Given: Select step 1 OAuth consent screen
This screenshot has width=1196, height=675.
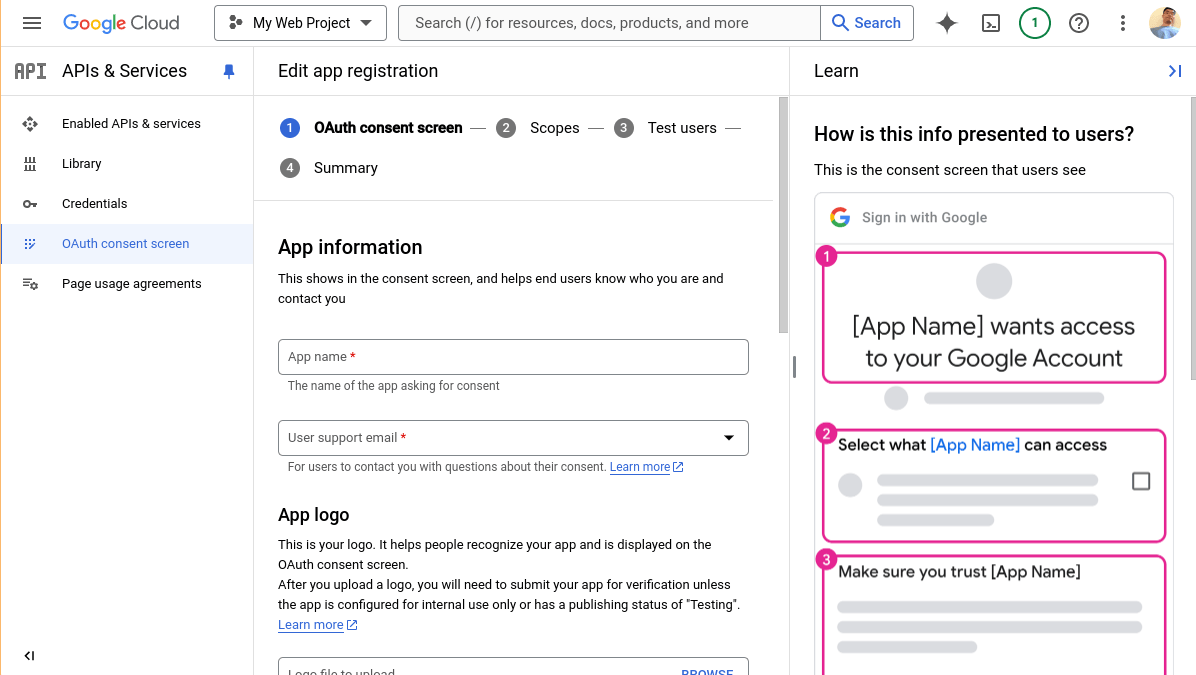Looking at the screenshot, I should 371,128.
